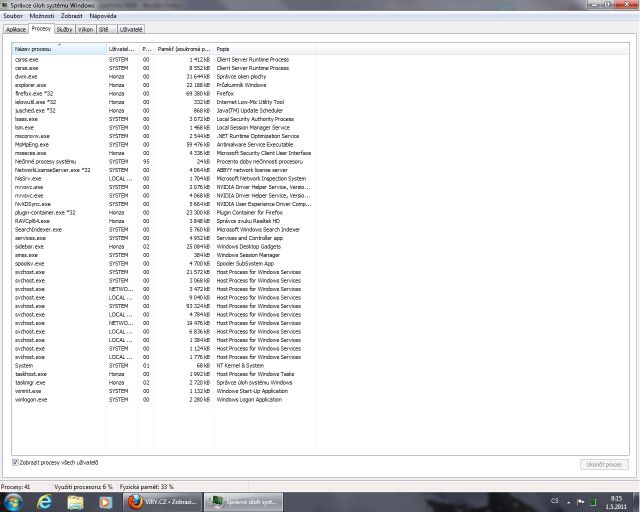
Task: Select the Nečinné procesy systému row
Action: (163, 162)
